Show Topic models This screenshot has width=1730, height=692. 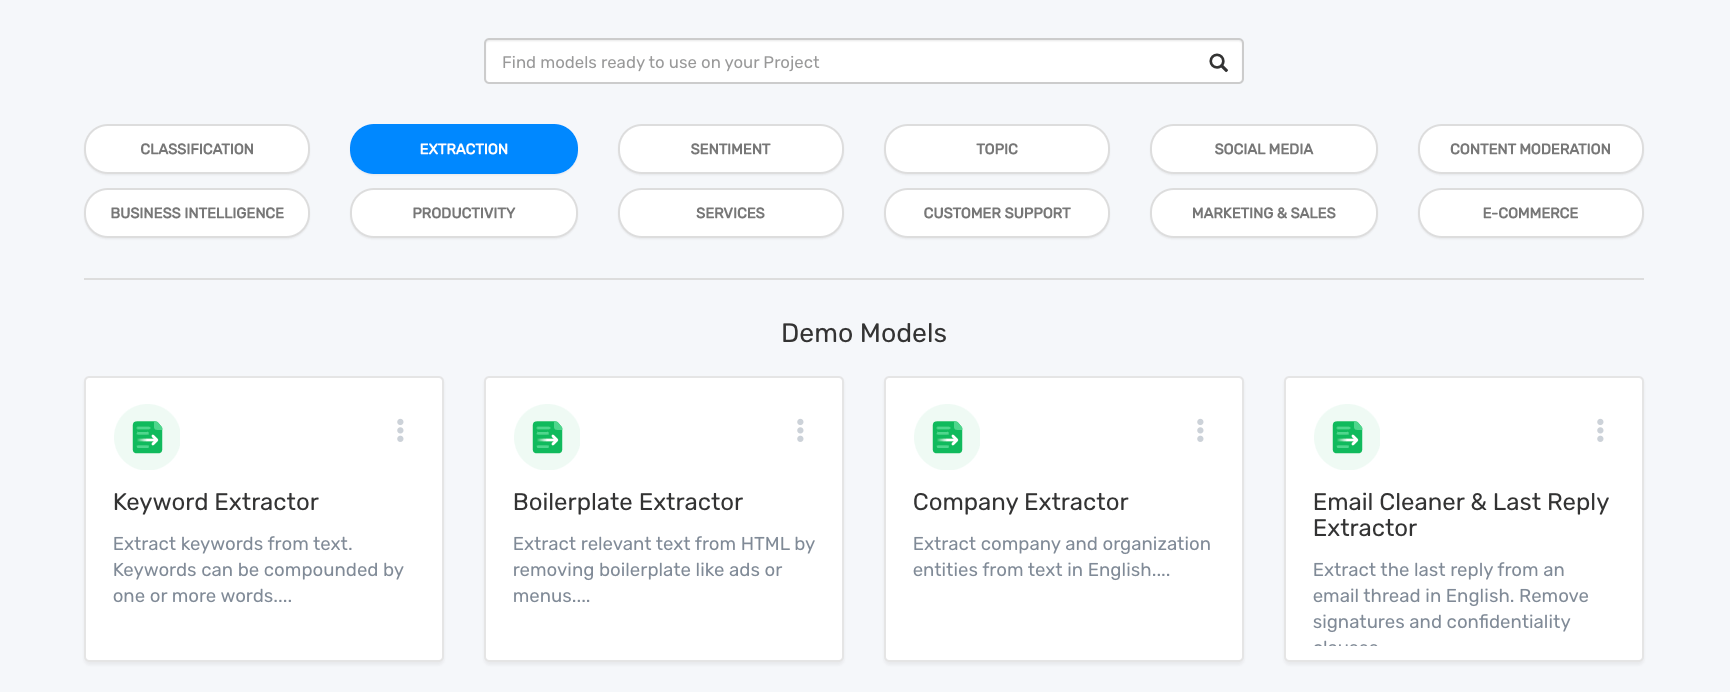pos(997,149)
